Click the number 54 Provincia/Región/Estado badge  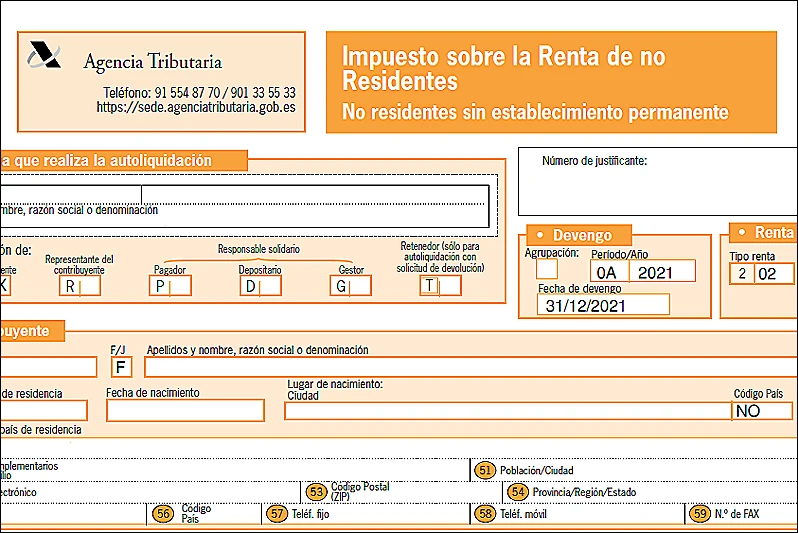pos(517,491)
